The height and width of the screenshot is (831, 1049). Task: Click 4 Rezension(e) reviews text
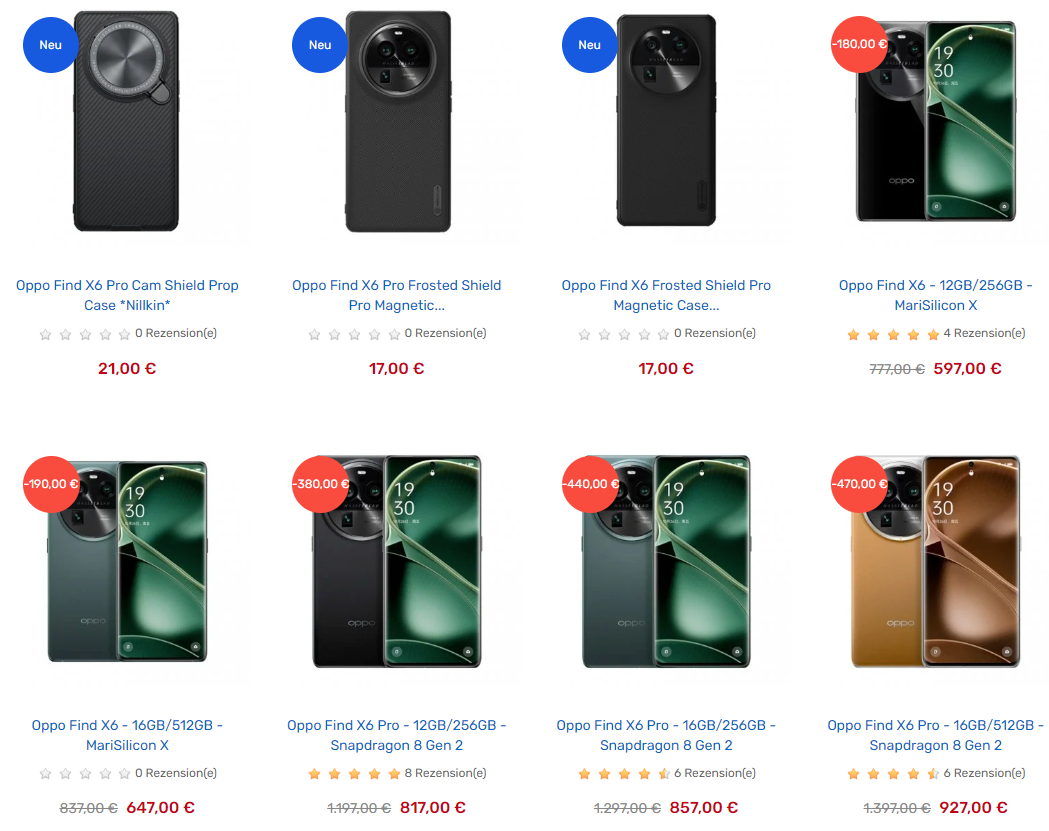984,333
